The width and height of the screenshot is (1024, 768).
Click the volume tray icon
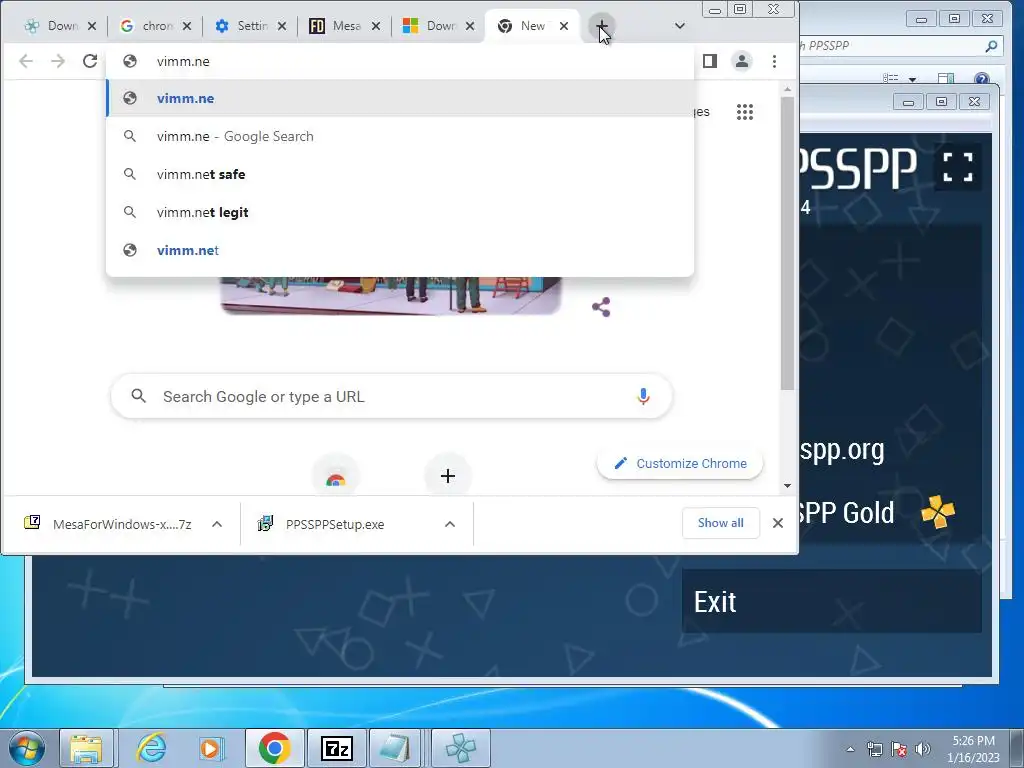click(923, 749)
